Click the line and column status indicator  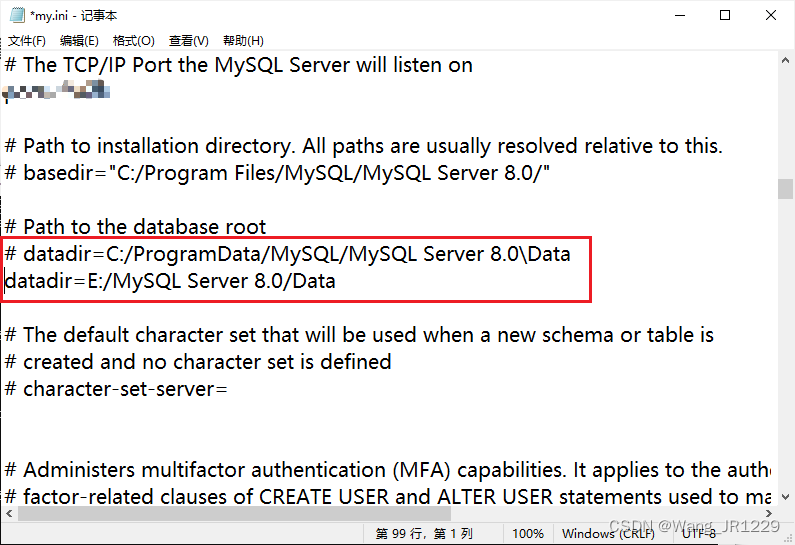(424, 534)
